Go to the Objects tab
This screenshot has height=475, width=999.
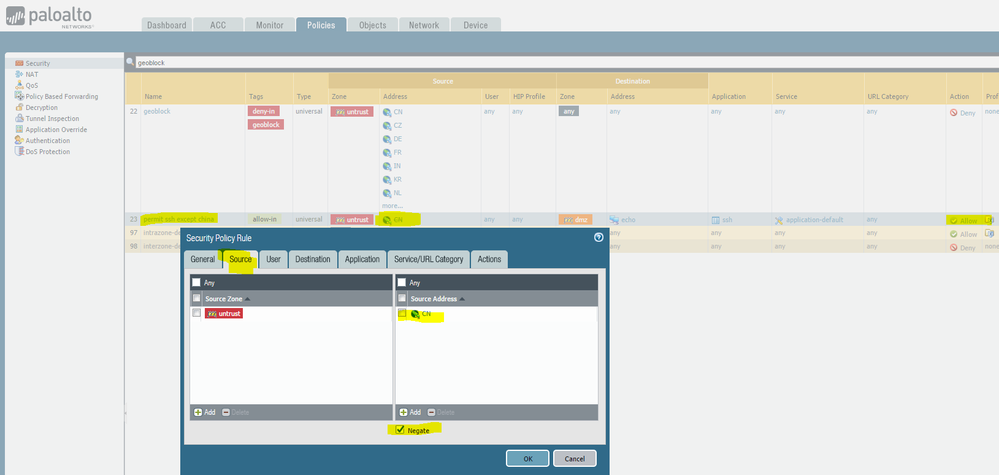pos(373,25)
